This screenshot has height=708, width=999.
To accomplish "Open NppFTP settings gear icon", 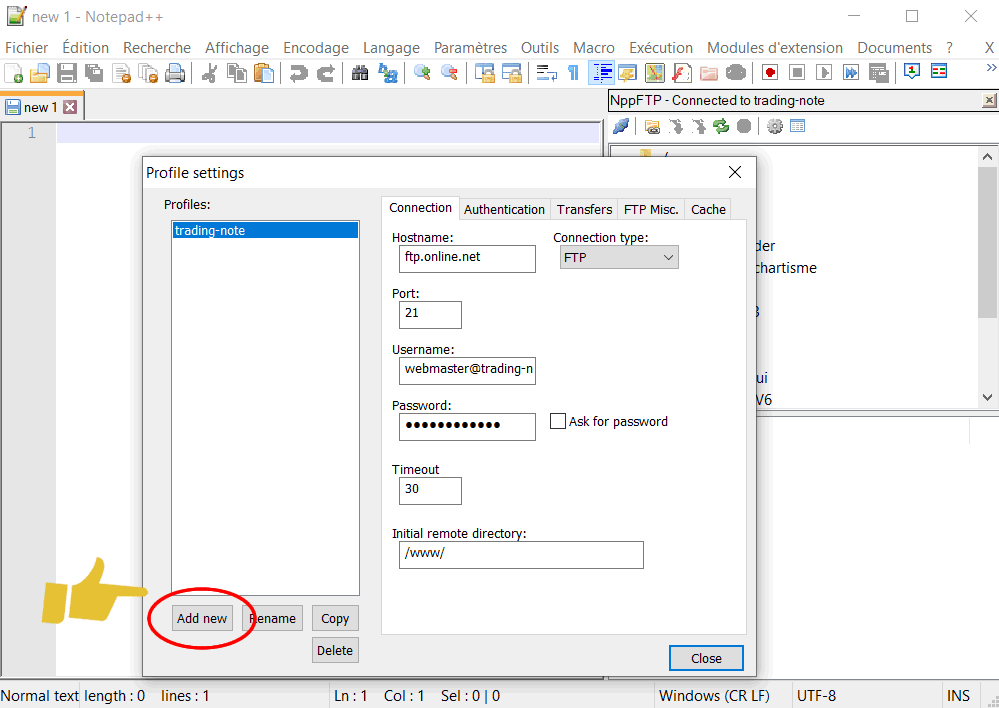I will (774, 126).
